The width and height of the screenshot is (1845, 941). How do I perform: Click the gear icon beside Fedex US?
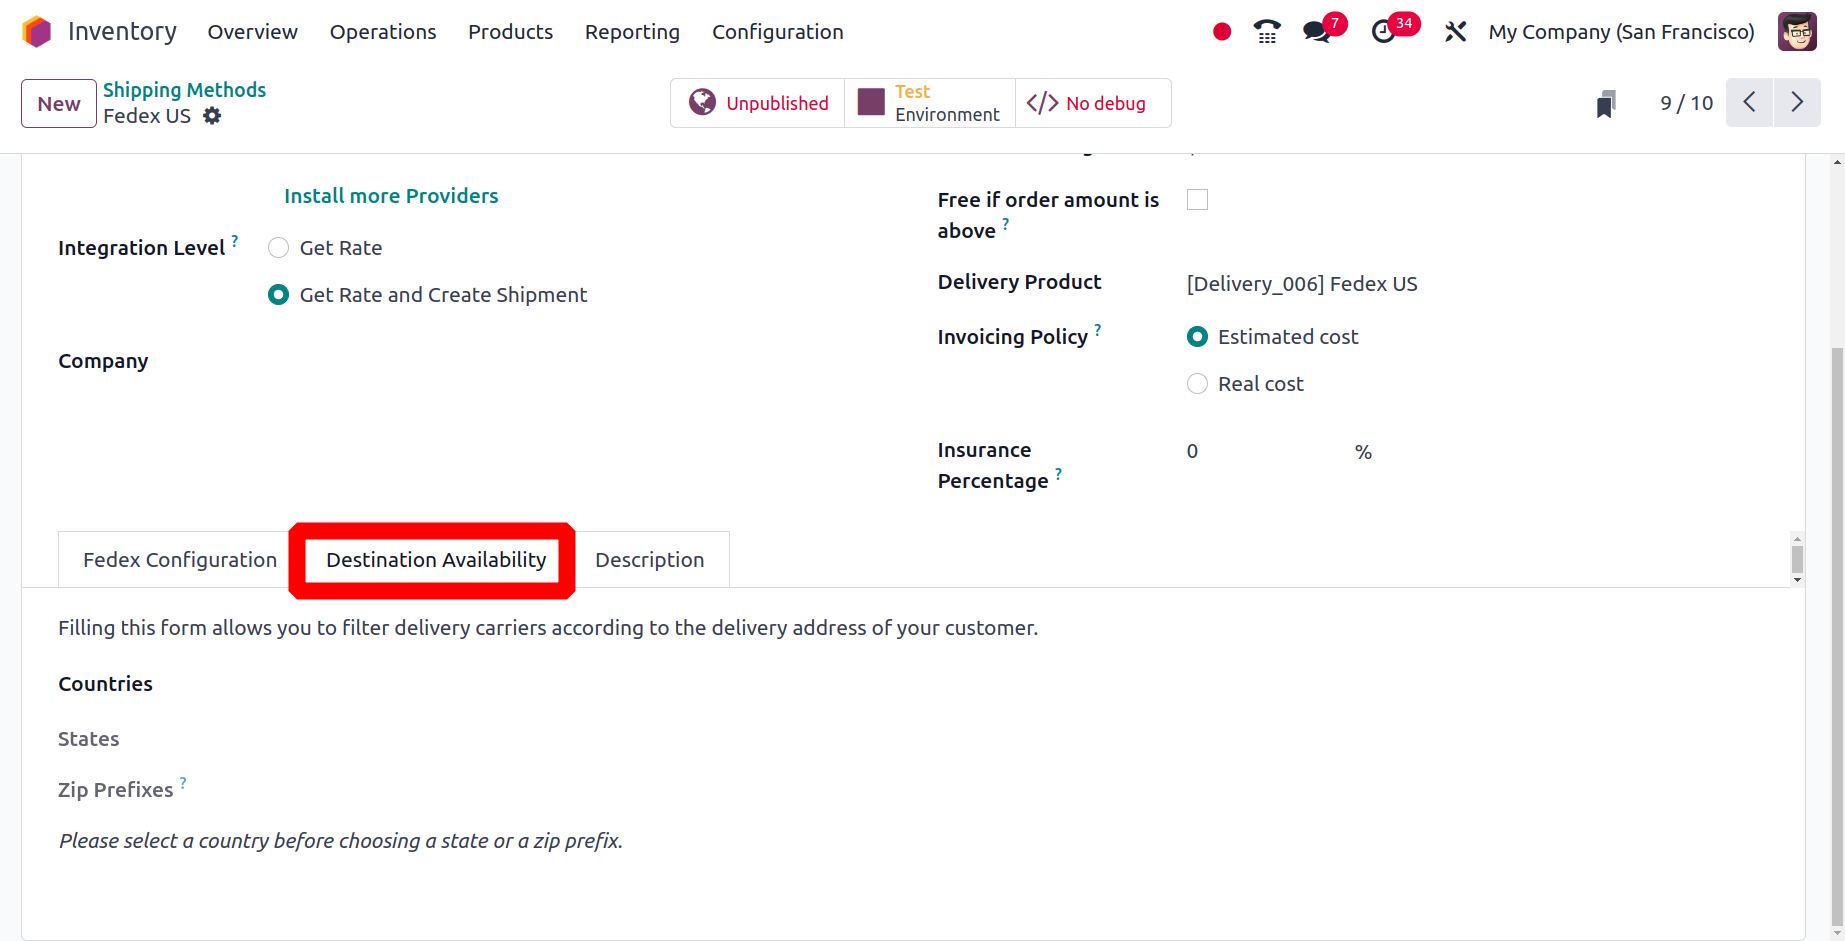212,116
